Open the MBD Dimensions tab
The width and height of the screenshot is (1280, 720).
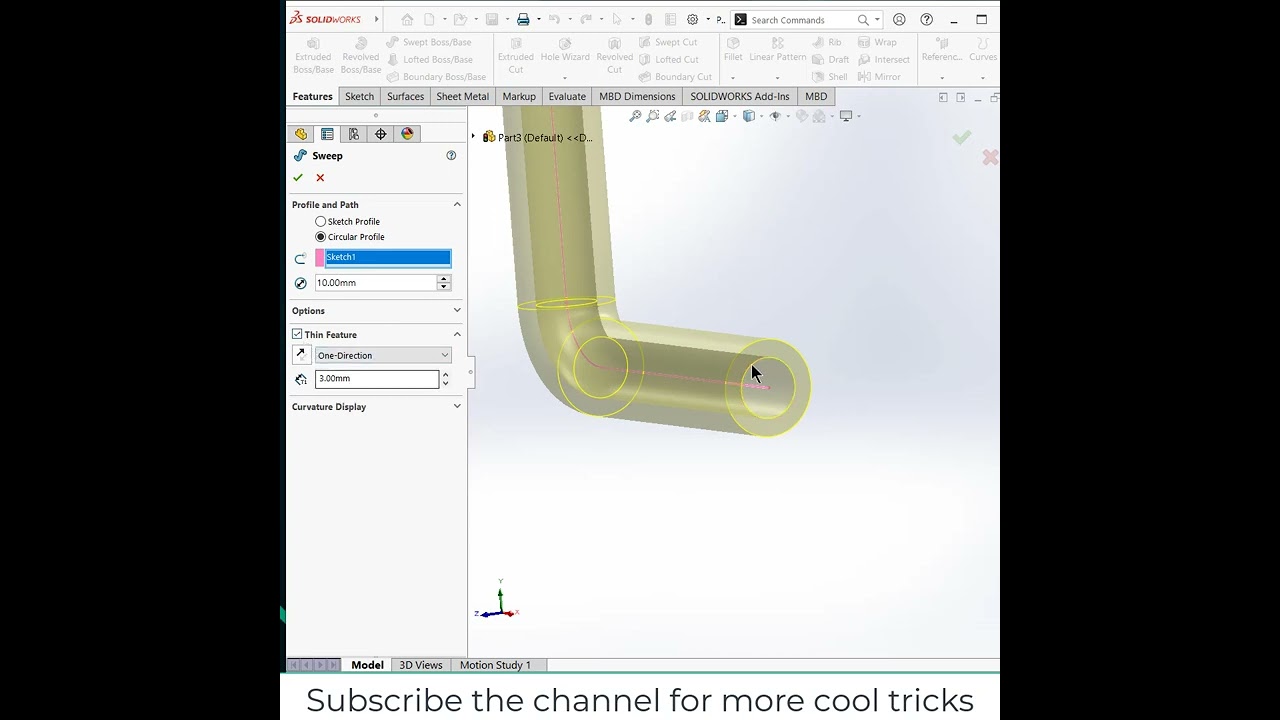[637, 97]
